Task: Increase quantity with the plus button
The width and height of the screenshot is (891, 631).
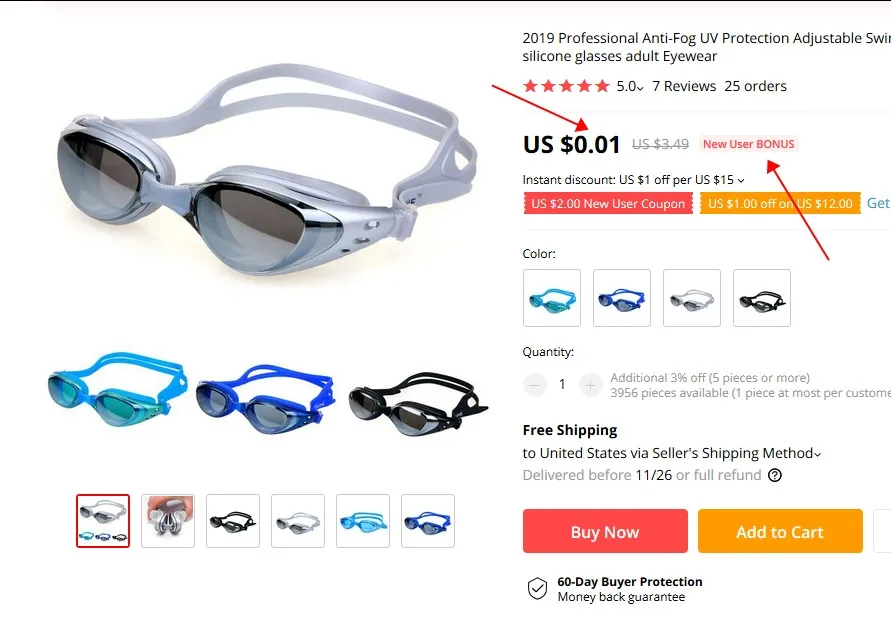Action: click(590, 385)
